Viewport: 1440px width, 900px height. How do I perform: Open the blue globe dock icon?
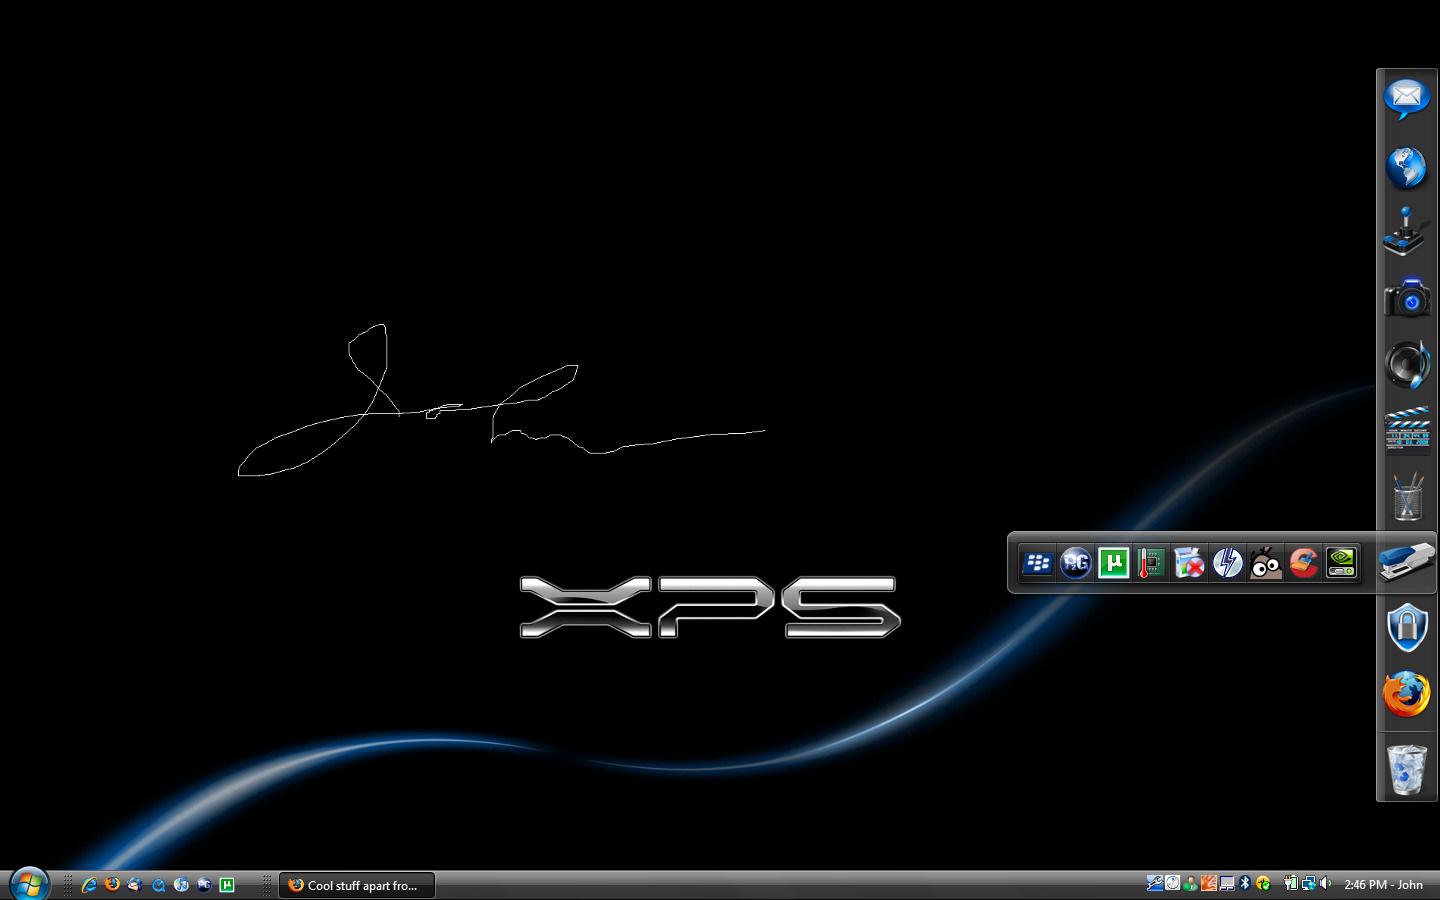pos(1407,167)
